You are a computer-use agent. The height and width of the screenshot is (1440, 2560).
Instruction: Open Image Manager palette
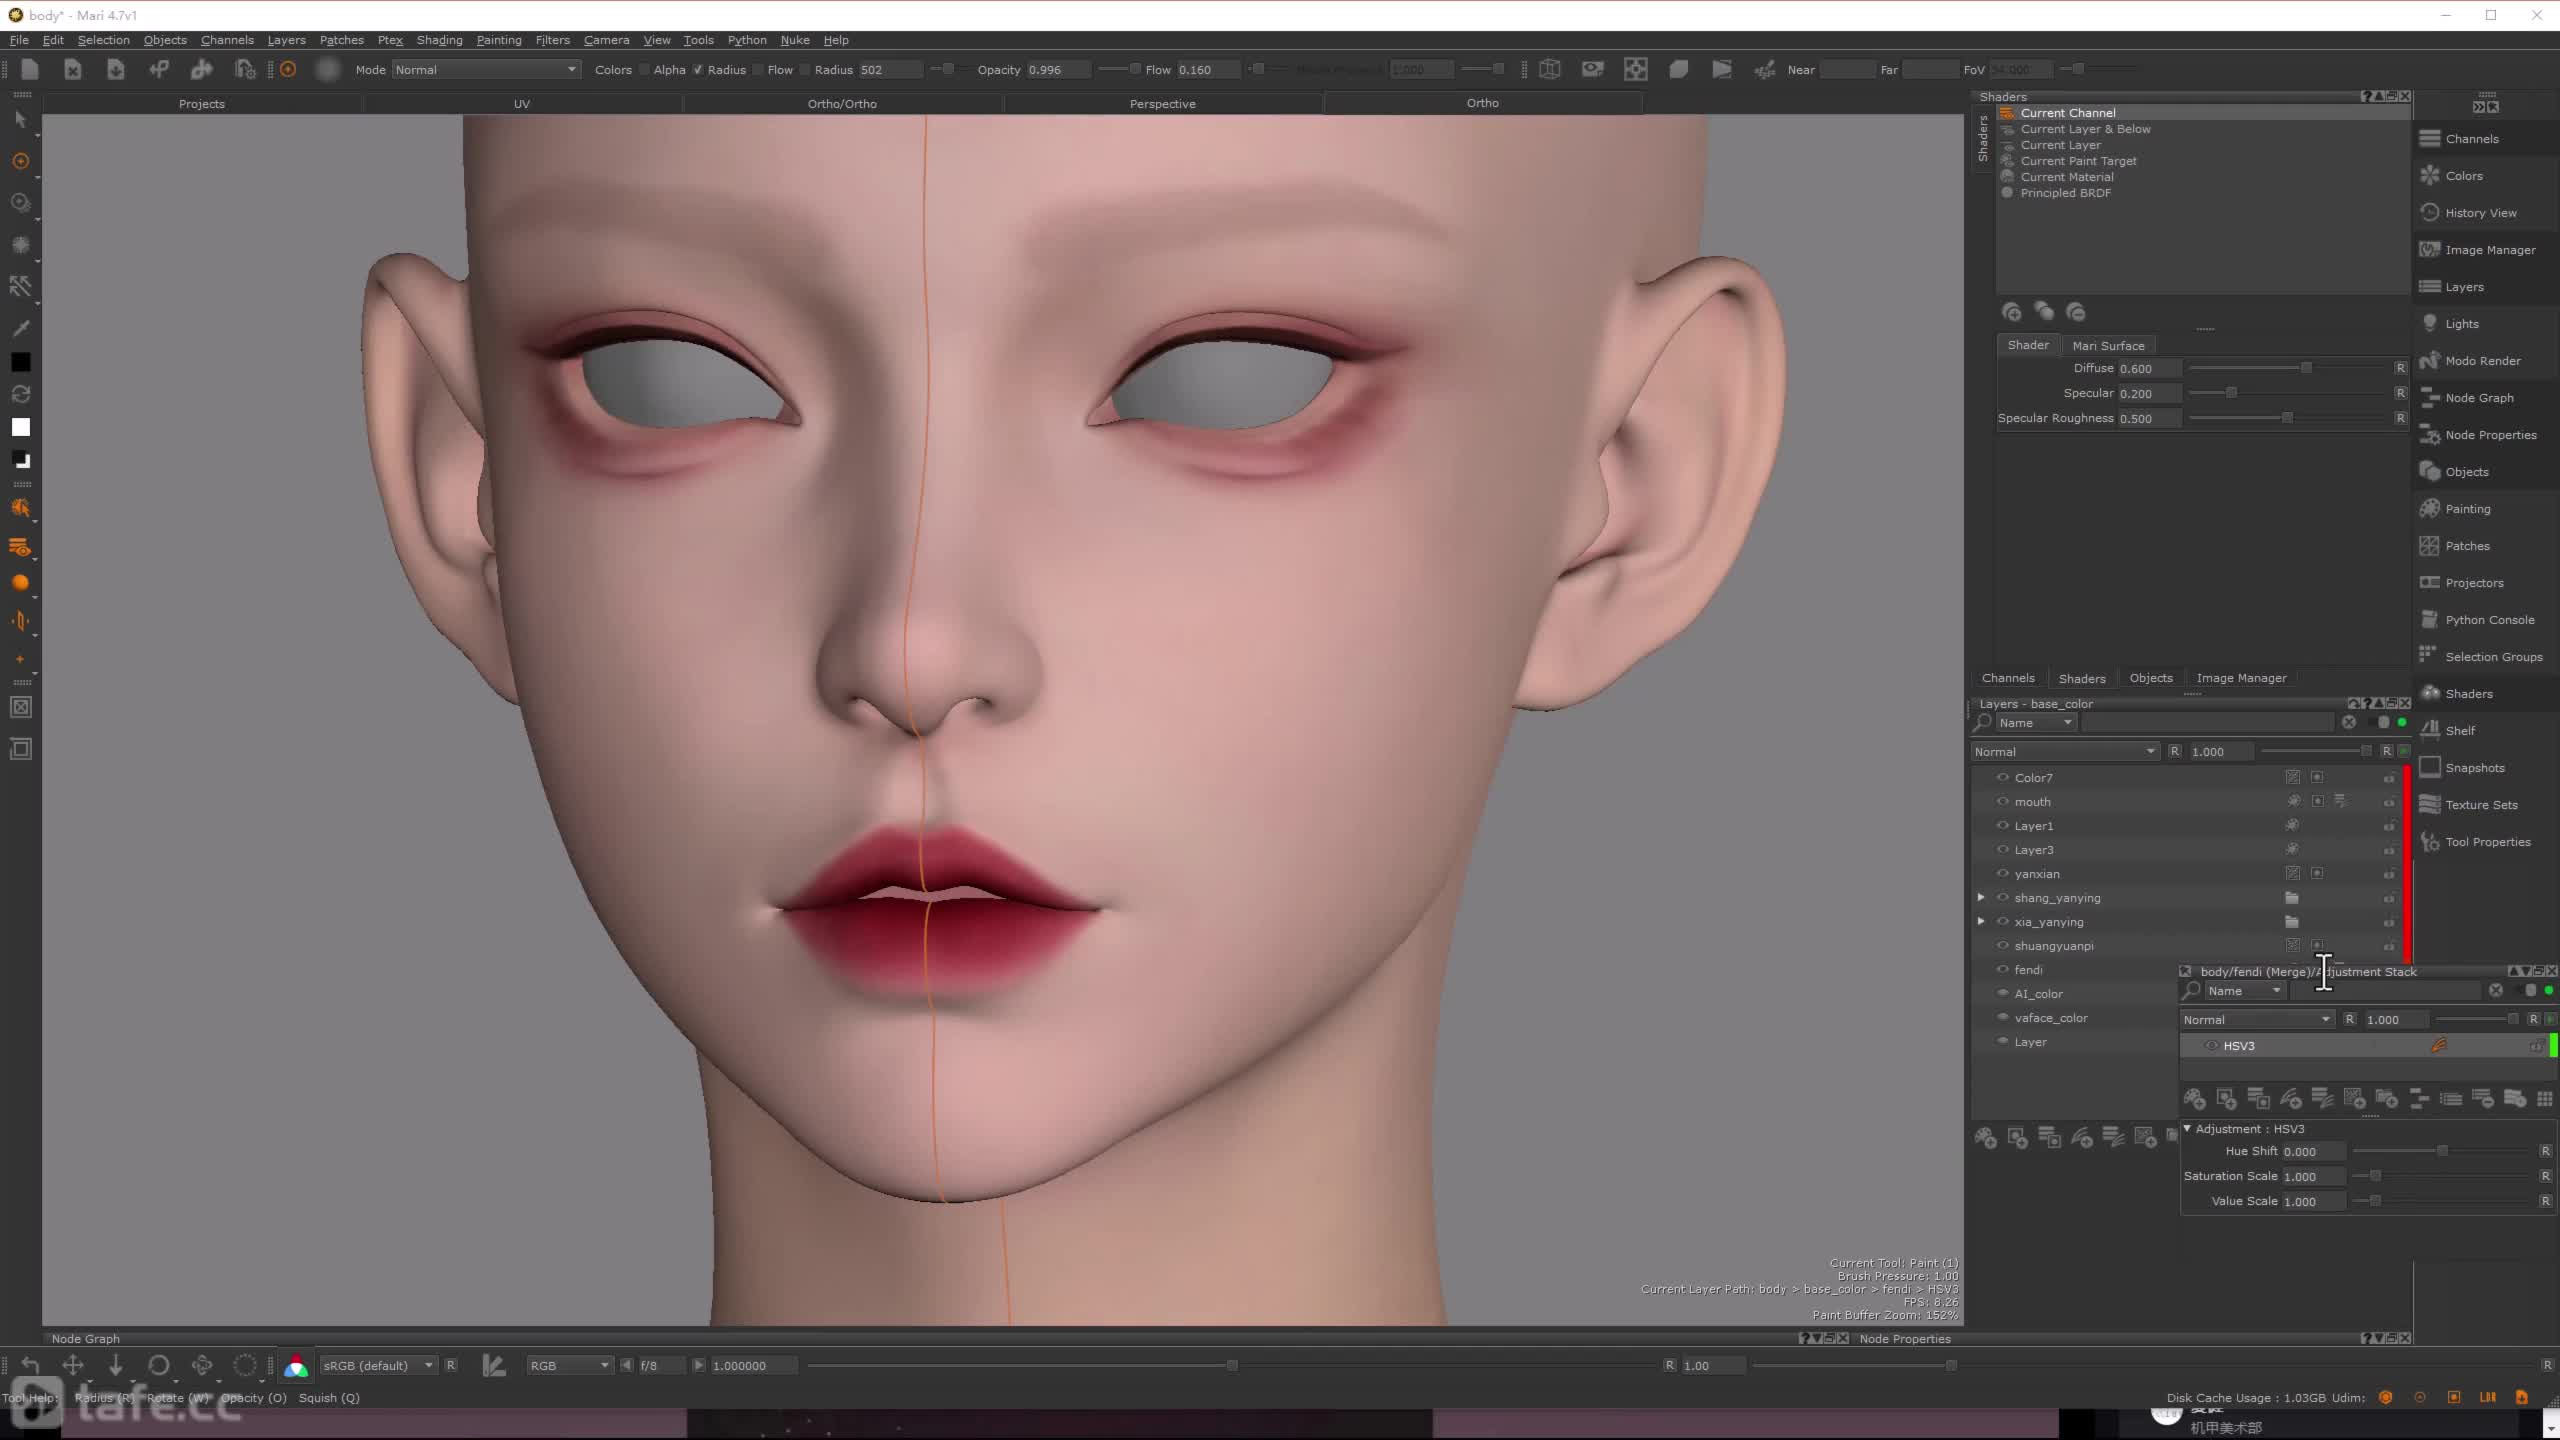(2477, 250)
